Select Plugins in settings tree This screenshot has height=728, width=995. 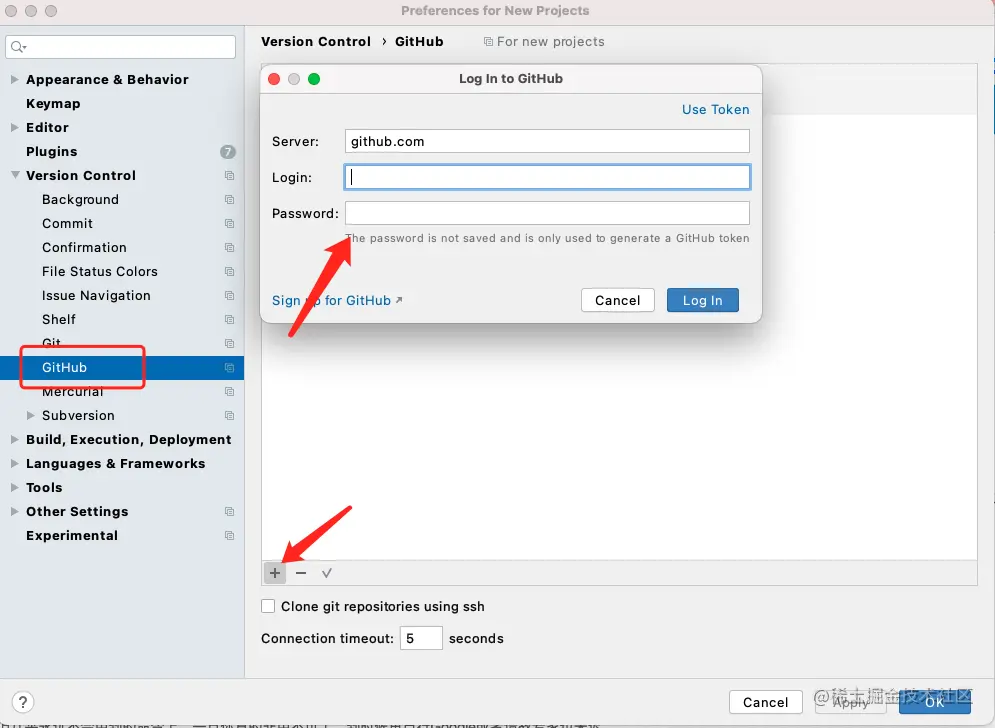(51, 152)
